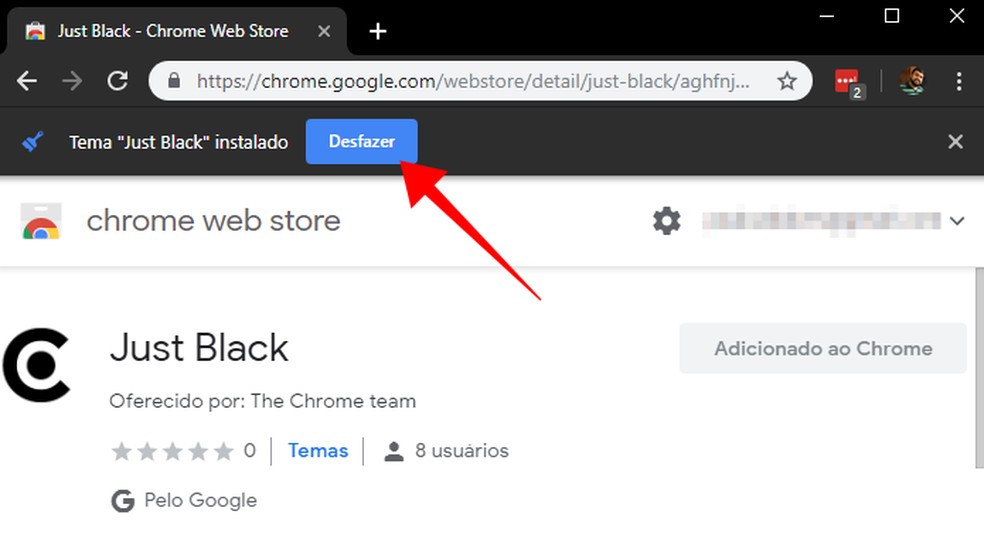This screenshot has width=984, height=552.
Task: Open the red extension icon with badge 2
Action: click(848, 82)
